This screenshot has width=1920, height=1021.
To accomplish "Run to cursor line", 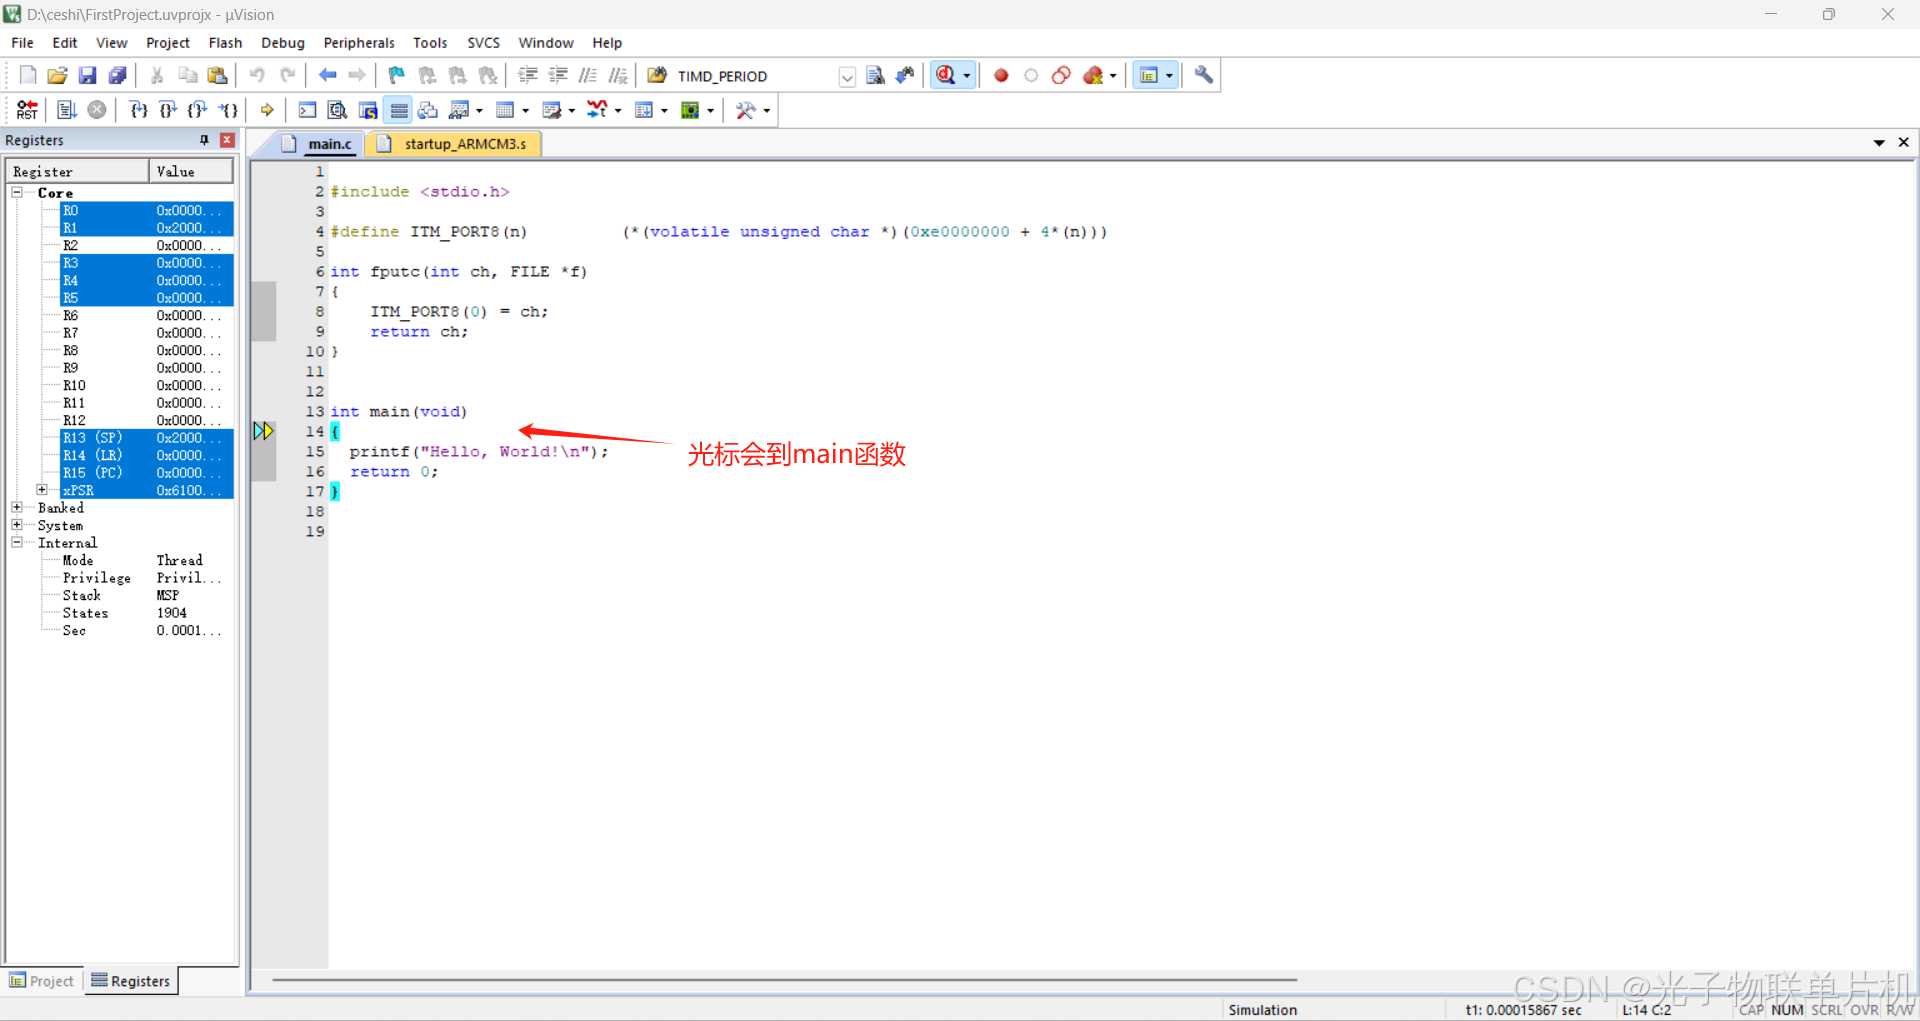I will [228, 110].
